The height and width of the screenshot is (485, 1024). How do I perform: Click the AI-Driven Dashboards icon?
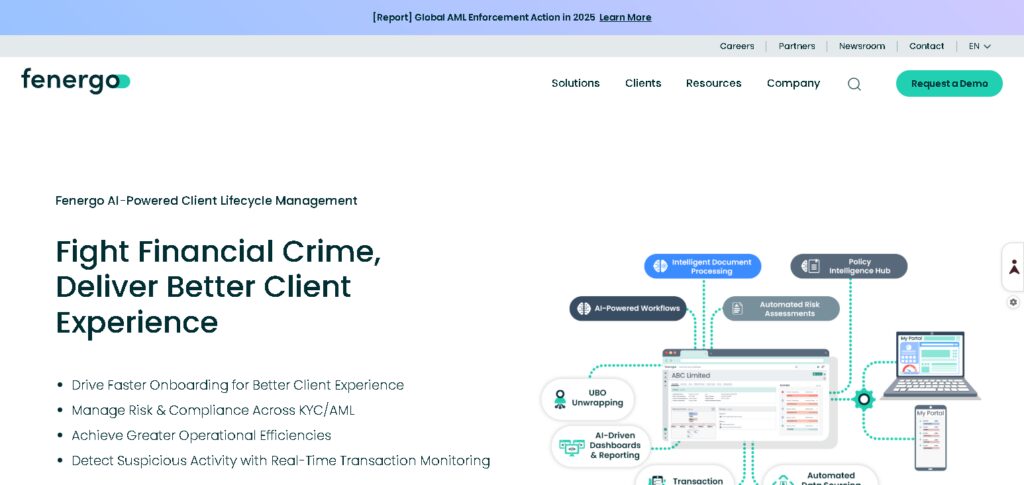[x=571, y=447]
